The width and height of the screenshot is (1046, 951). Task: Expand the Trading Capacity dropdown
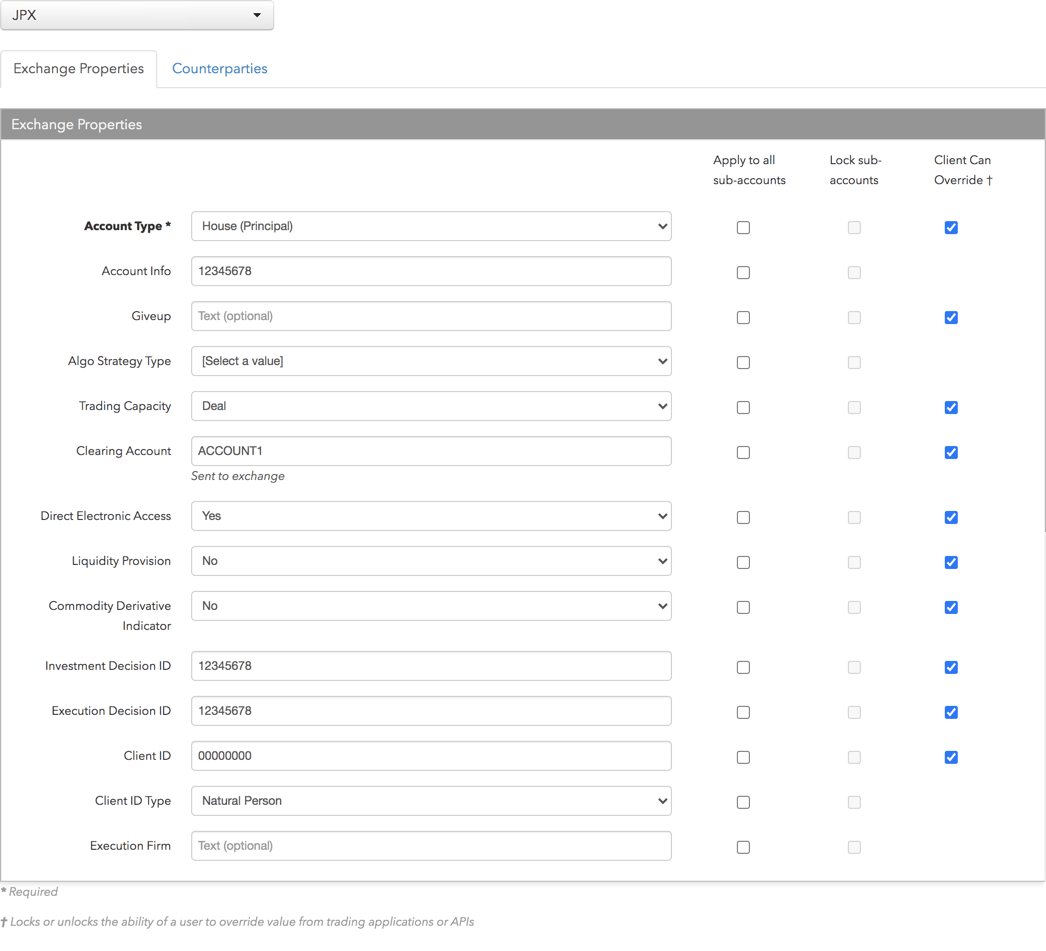[431, 406]
